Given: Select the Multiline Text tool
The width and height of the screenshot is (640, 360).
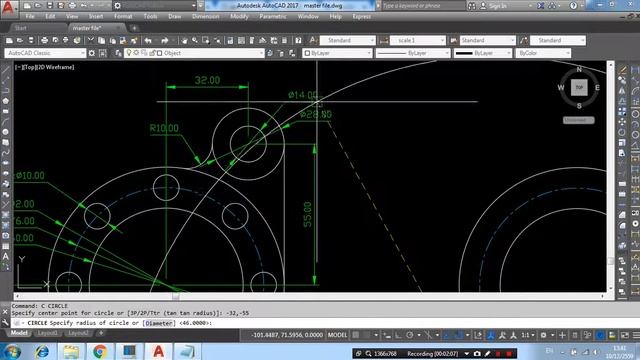Looking at the screenshot, I should tap(6, 256).
